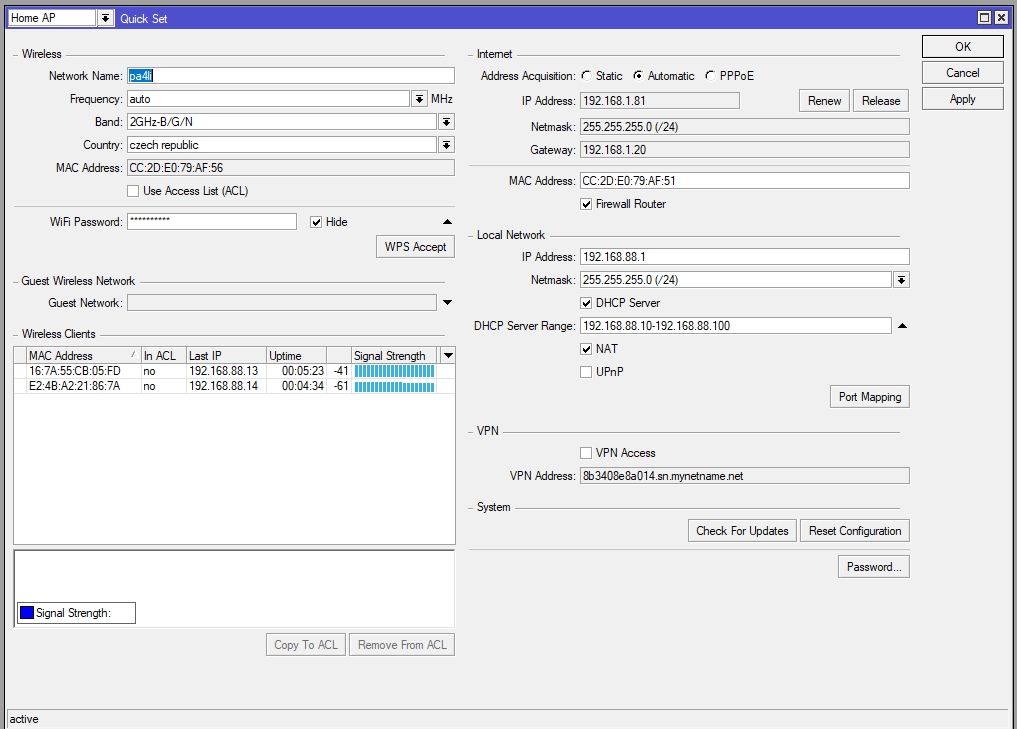Open the Home AP mode dropdown
Screen dimensions: 1017x729
[x=106, y=18]
